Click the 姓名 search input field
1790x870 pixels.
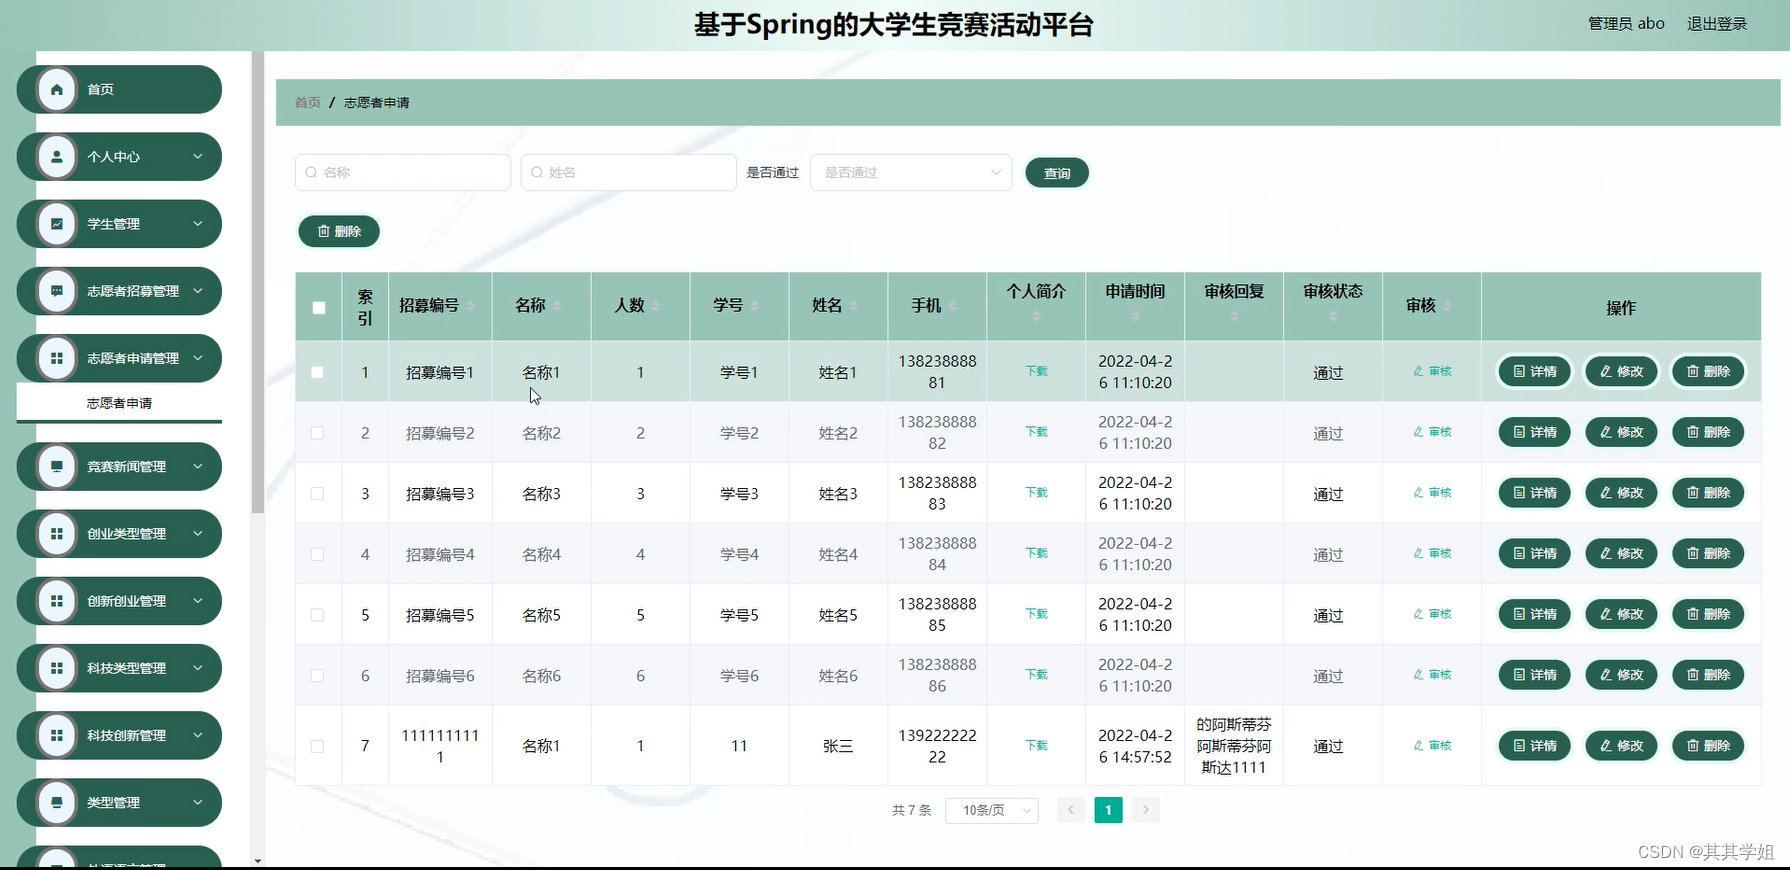[x=629, y=173]
